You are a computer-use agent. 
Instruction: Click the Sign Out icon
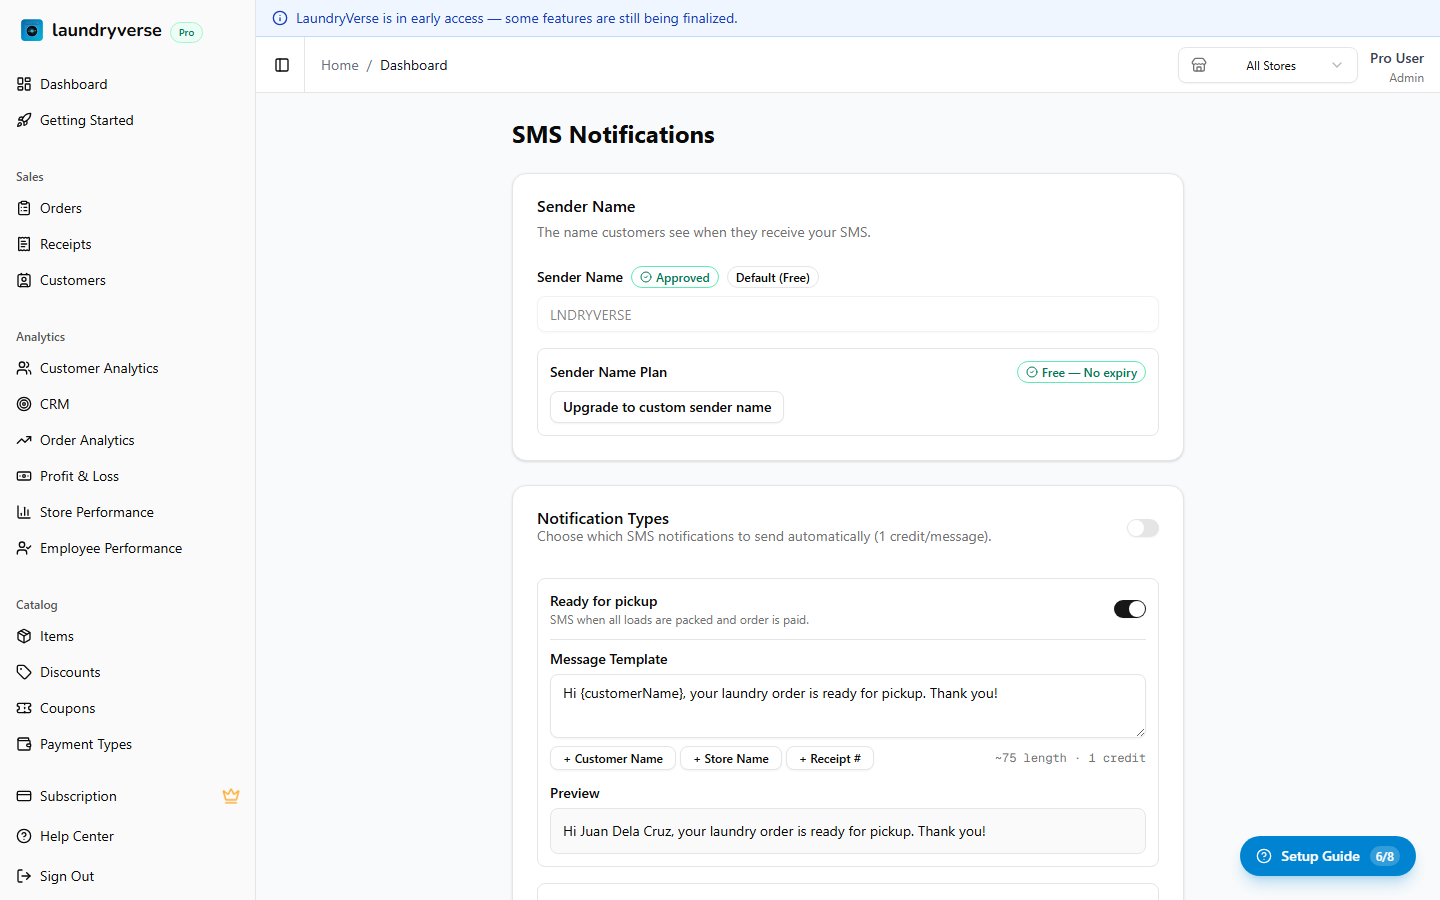(24, 876)
